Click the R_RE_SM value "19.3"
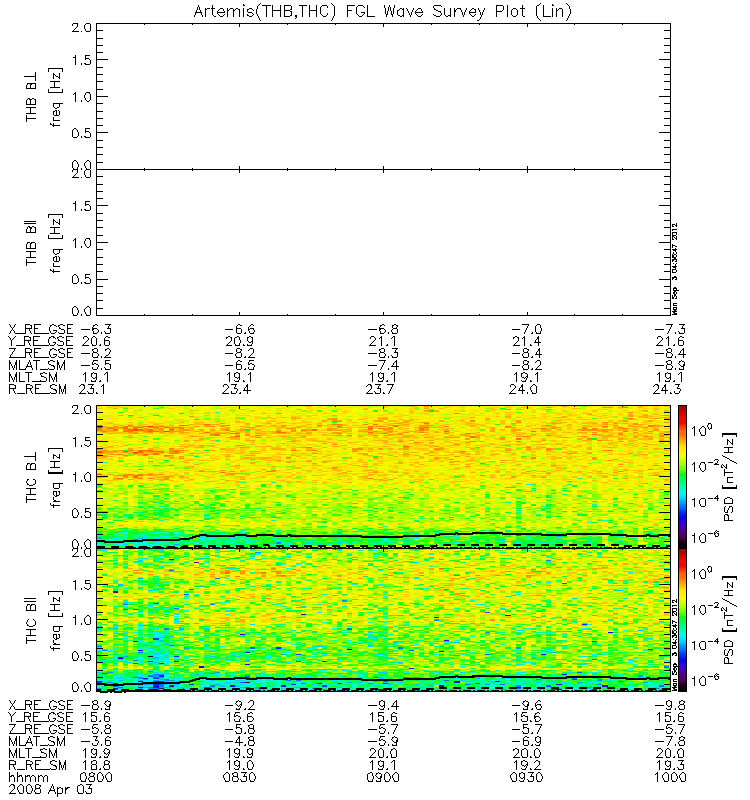This screenshot has width=750, height=800. [x=670, y=765]
